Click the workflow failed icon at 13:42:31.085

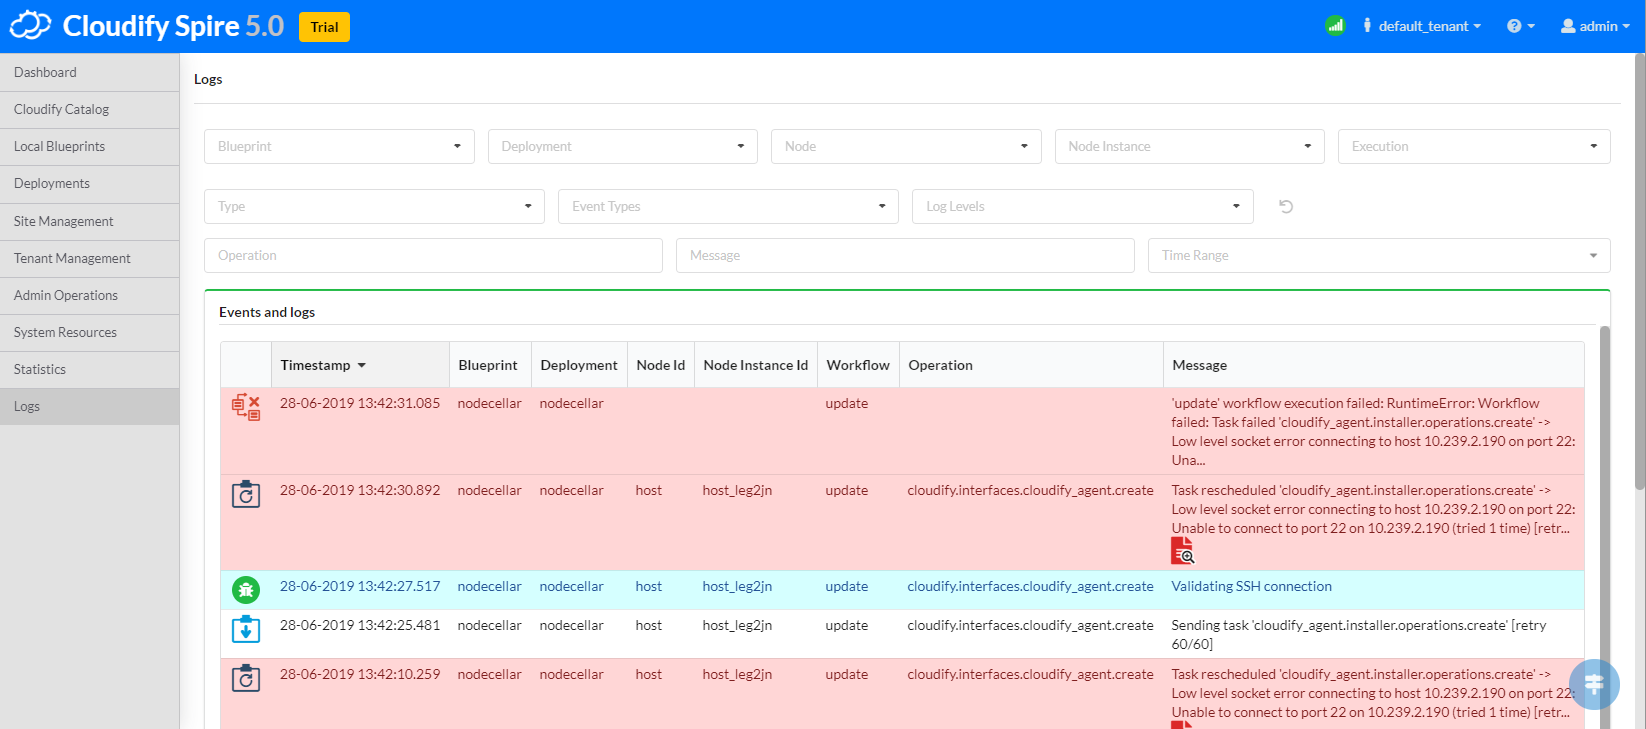[x=246, y=407]
